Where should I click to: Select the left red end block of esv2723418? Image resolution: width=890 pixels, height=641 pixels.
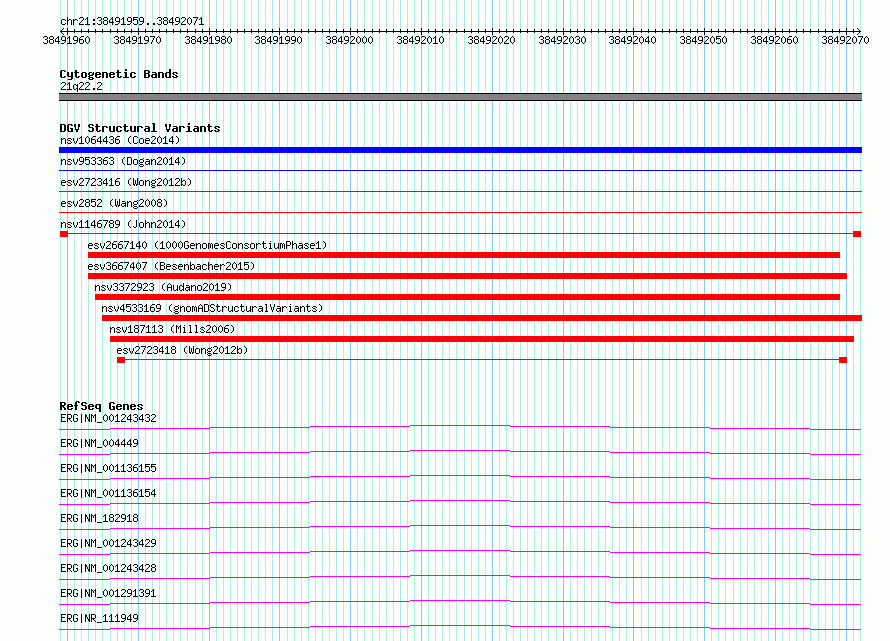click(121, 360)
